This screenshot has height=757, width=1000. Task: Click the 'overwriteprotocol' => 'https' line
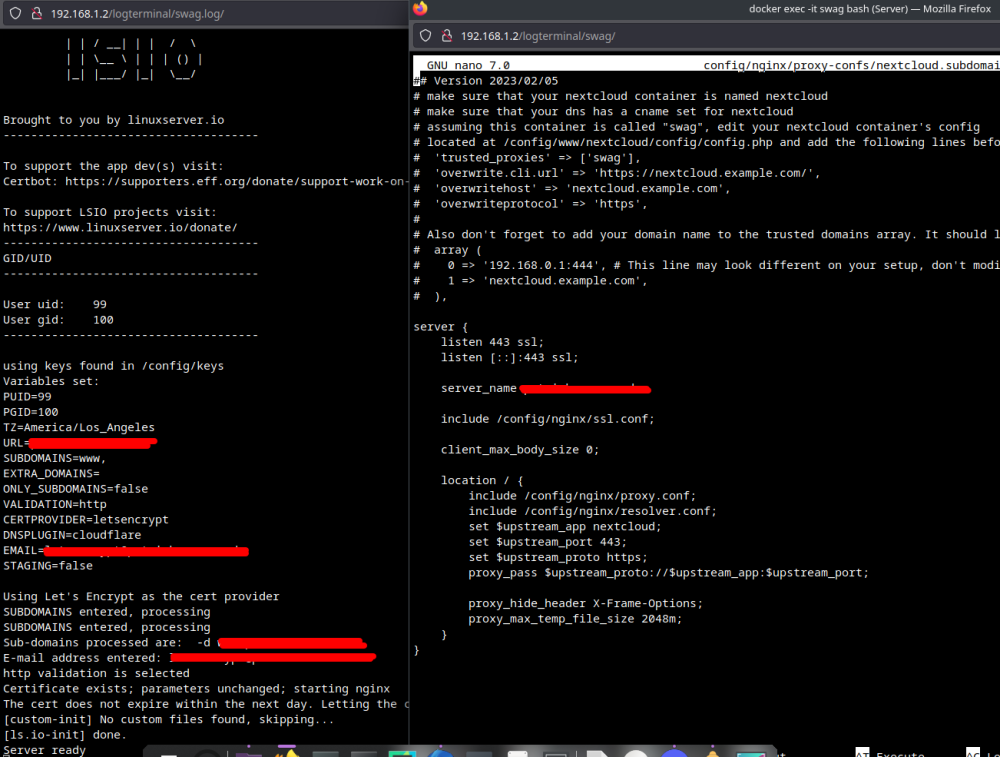coord(531,203)
